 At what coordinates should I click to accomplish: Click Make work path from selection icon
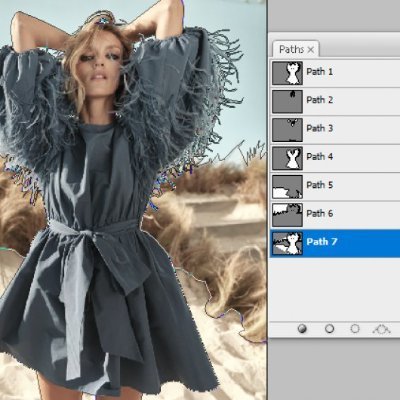pyautogui.click(x=382, y=329)
